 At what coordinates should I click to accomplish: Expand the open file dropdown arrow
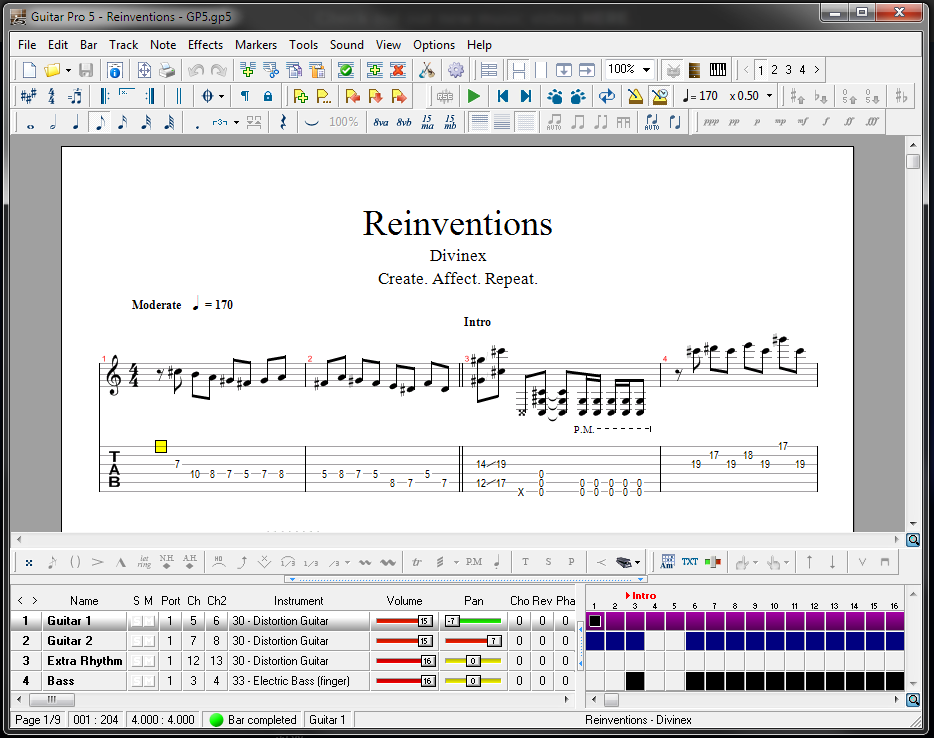click(68, 70)
